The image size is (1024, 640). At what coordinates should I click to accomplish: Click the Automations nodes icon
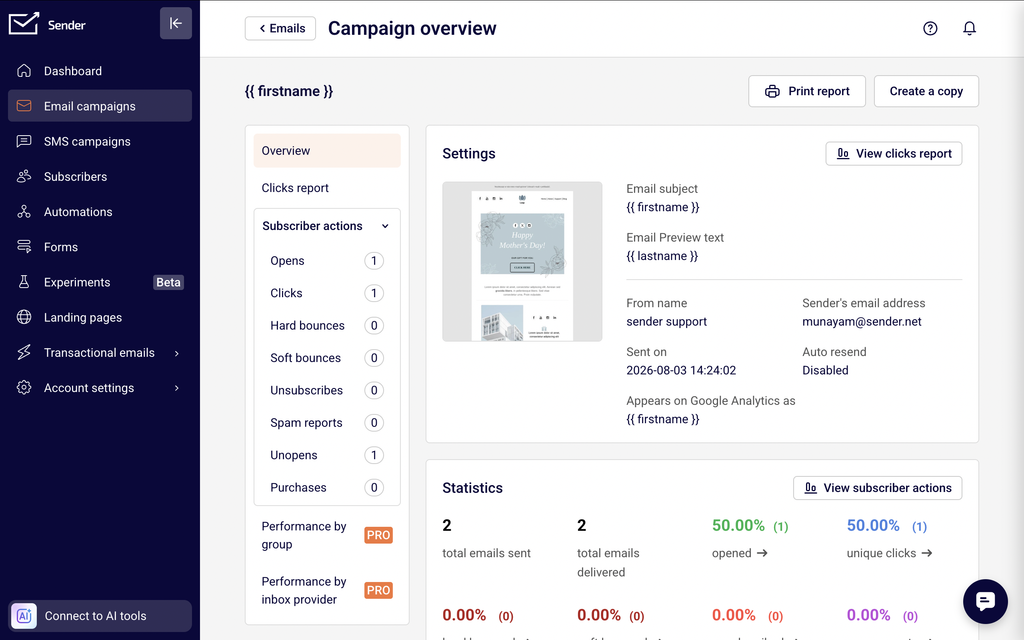coord(24,212)
